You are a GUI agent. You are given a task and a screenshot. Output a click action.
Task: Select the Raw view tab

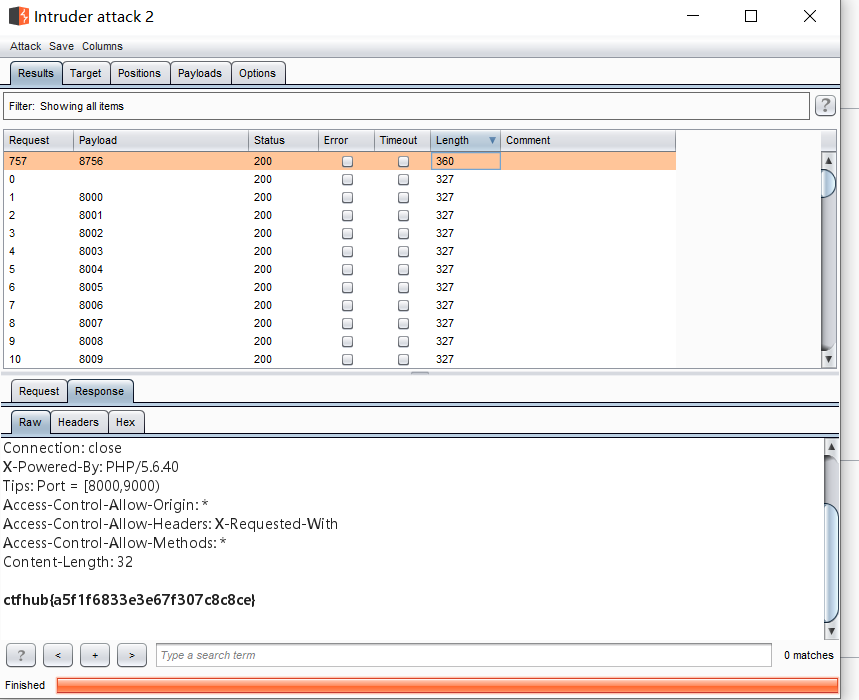click(30, 422)
